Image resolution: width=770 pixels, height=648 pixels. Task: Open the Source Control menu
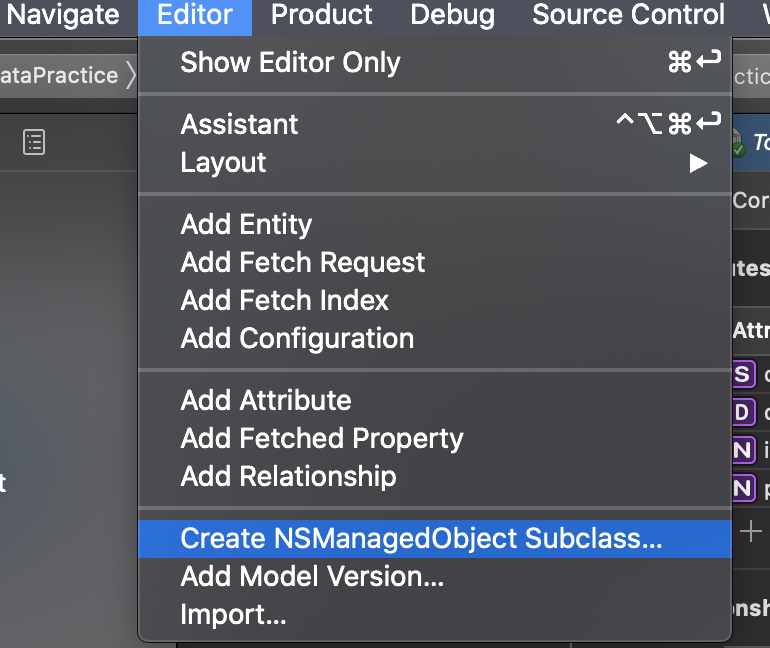628,15
